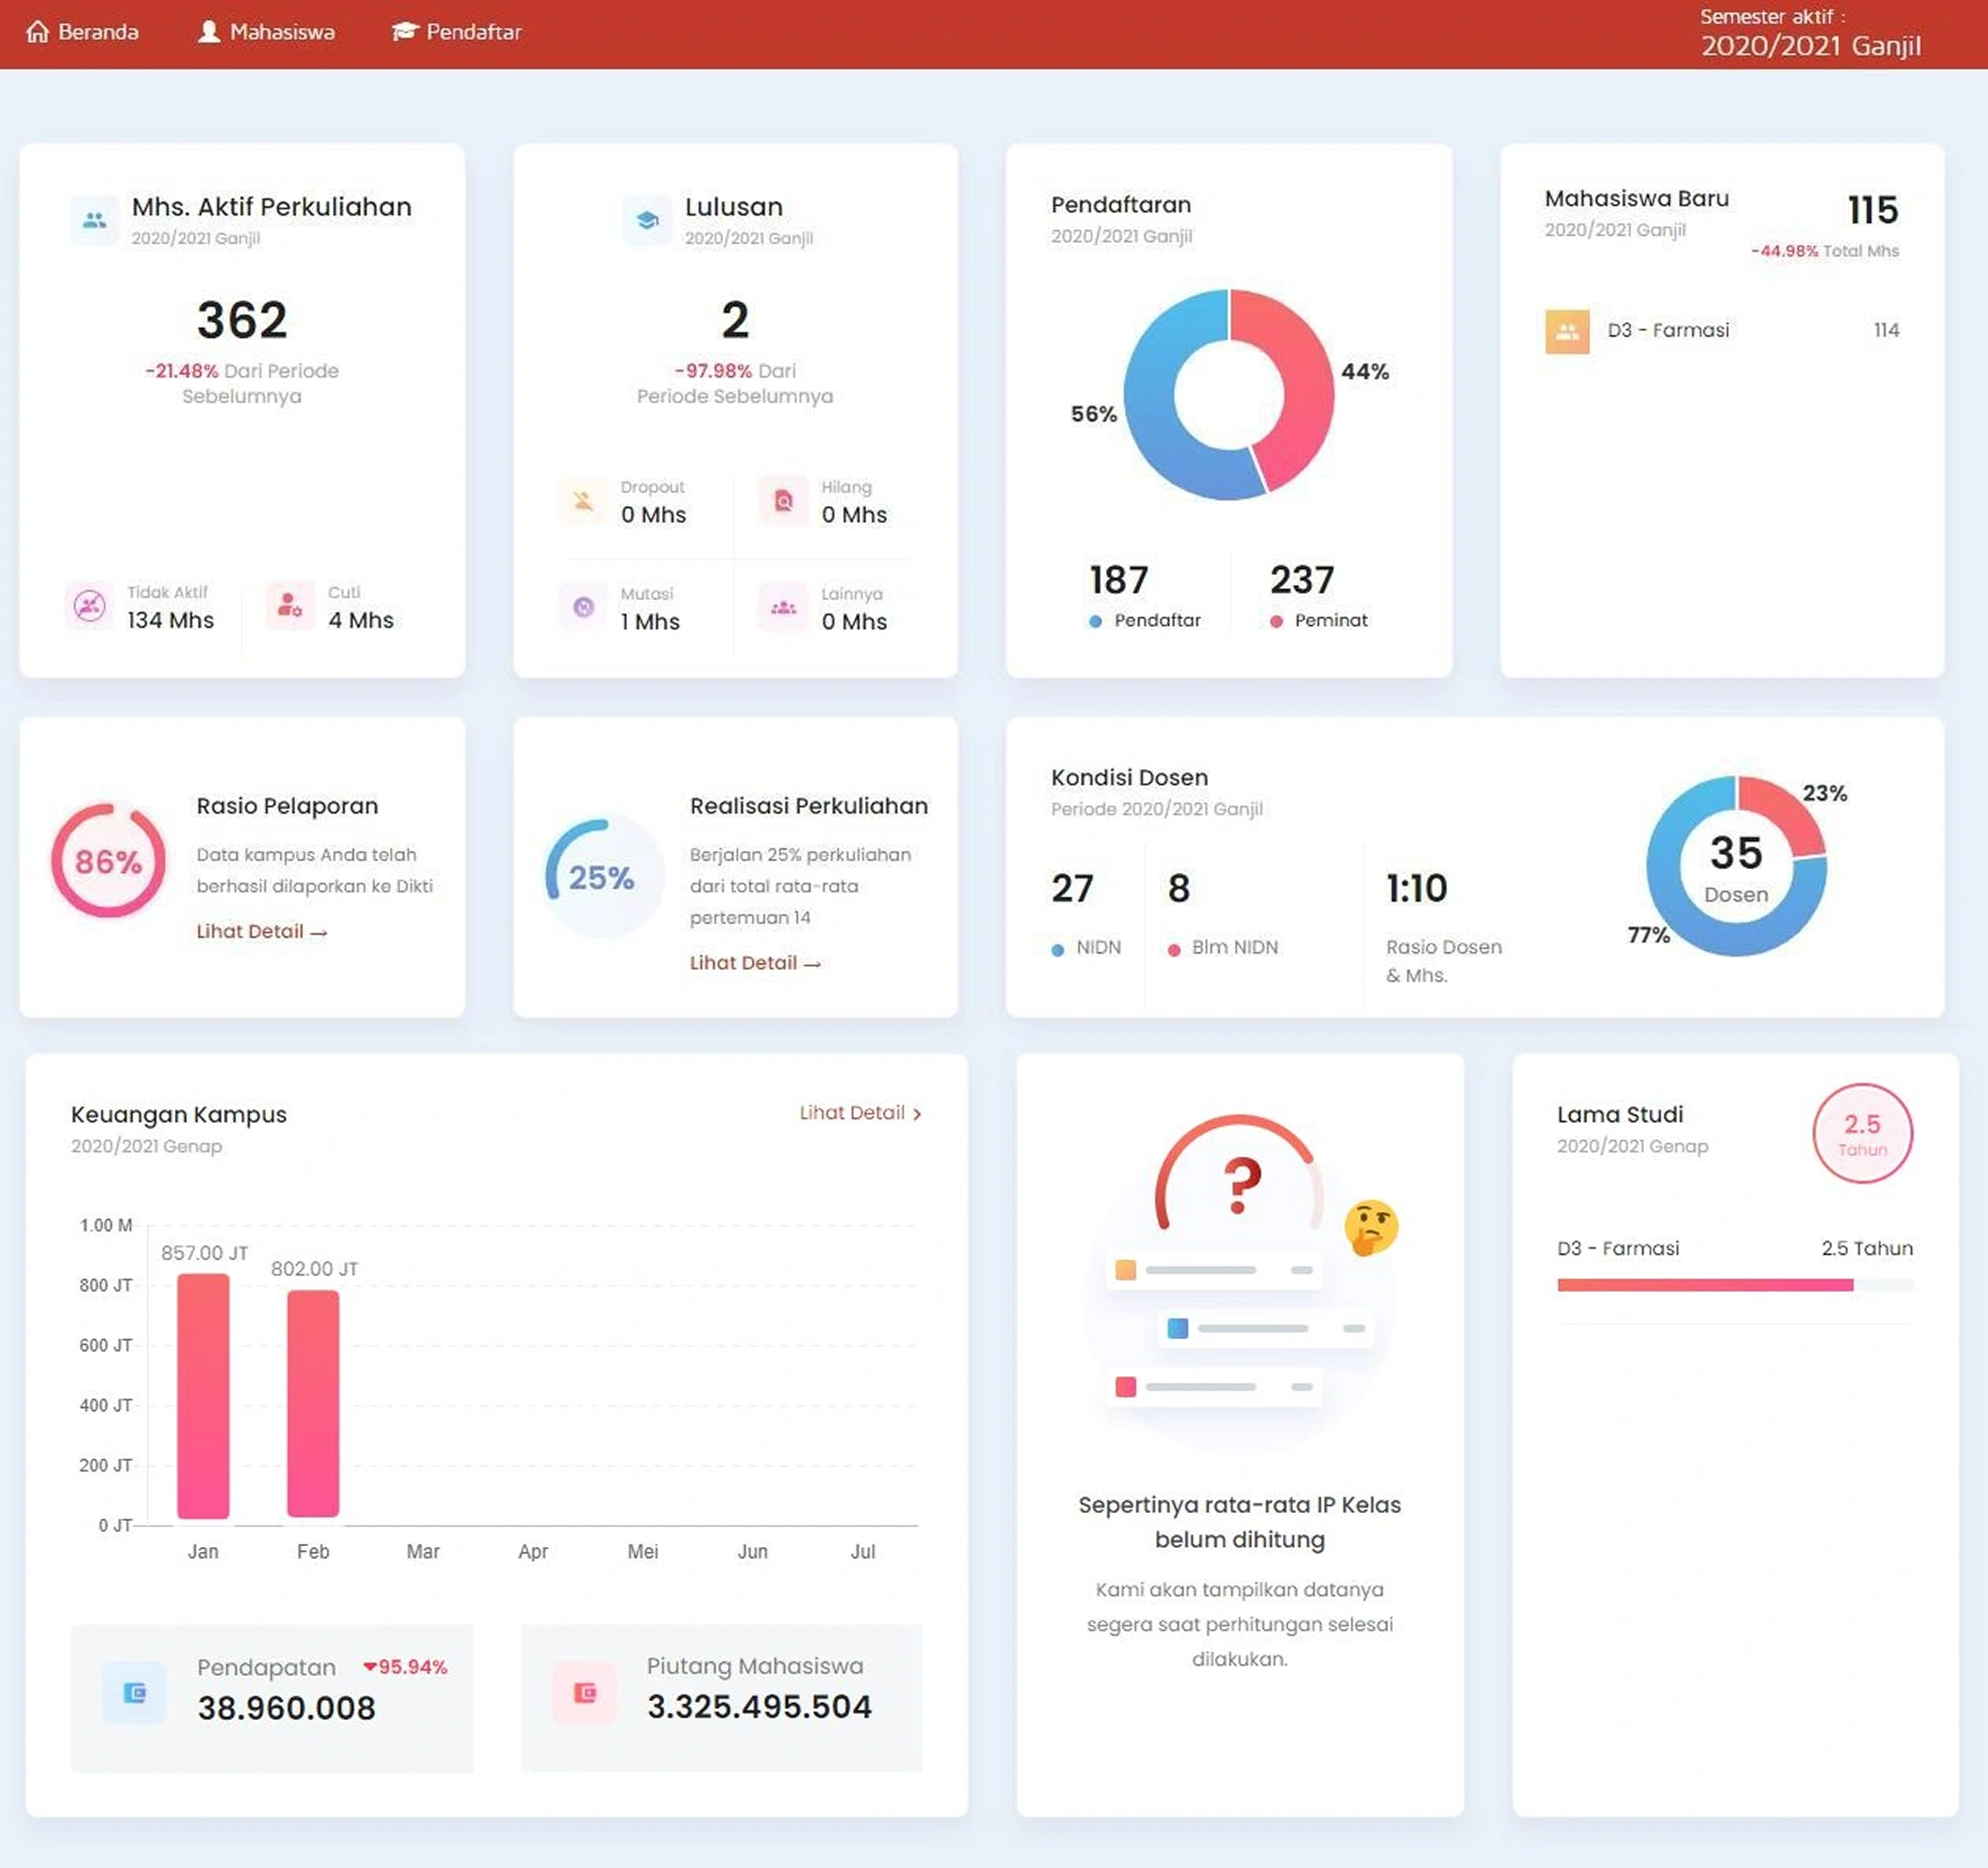Viewport: 1988px width, 1868px height.
Task: Click the 237 Peminat number
Action: tap(1302, 580)
